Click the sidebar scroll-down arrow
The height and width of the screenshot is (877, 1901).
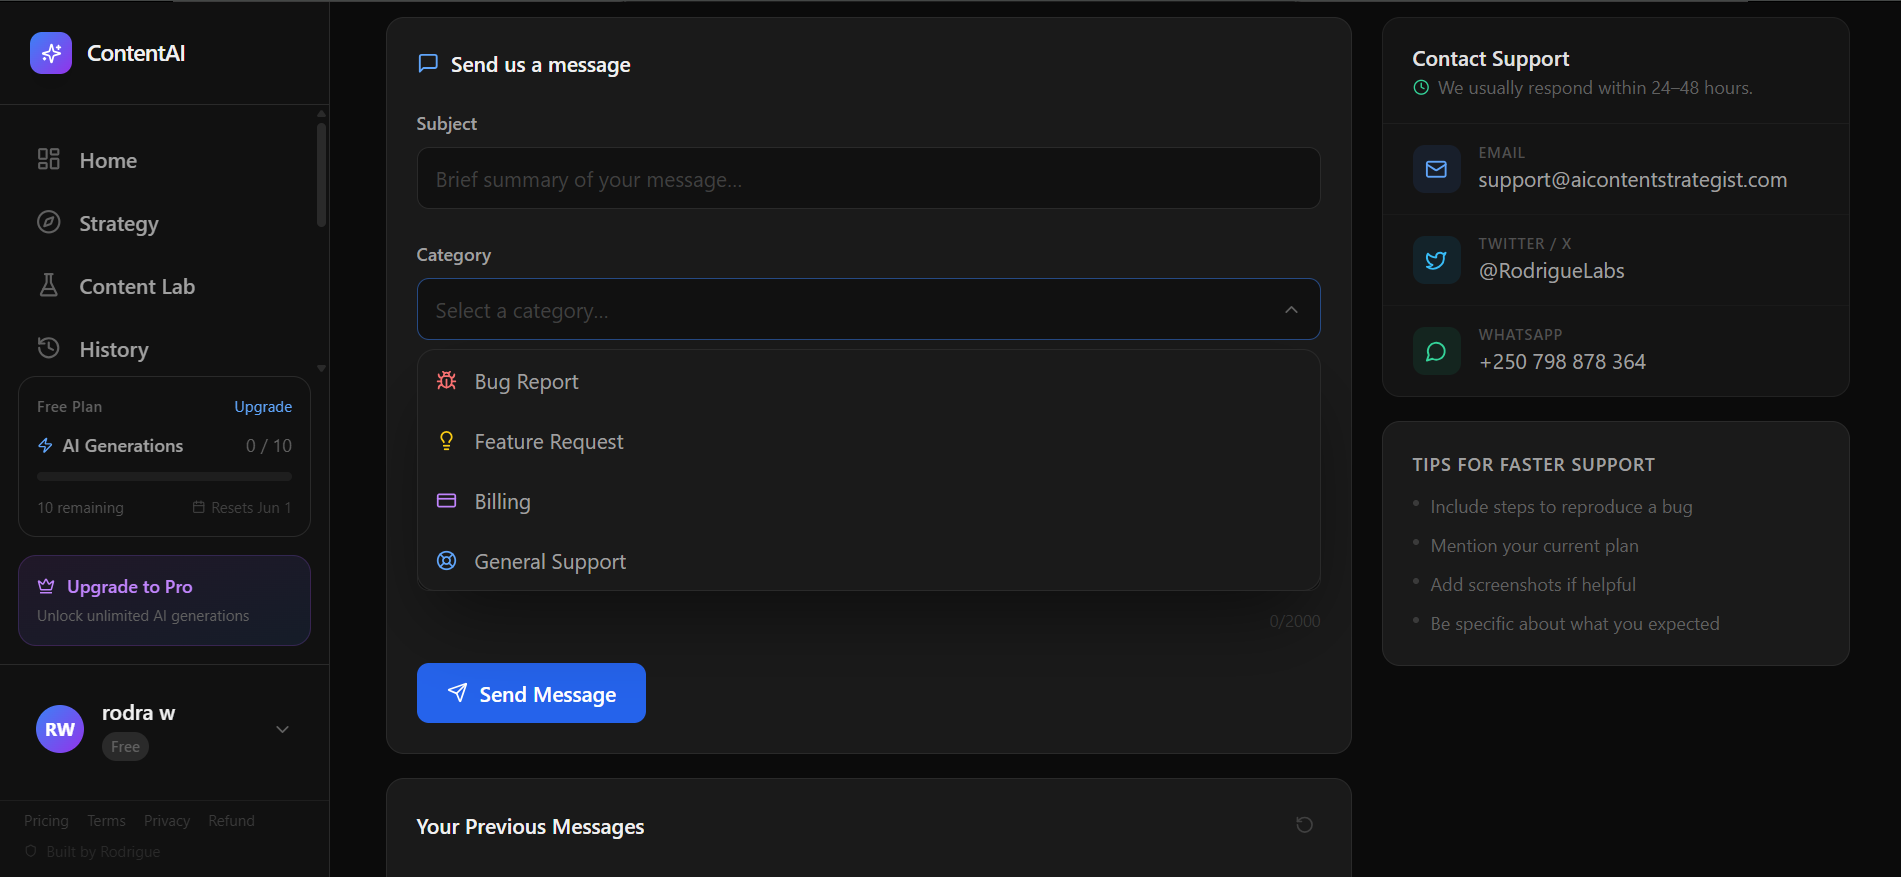tap(321, 368)
